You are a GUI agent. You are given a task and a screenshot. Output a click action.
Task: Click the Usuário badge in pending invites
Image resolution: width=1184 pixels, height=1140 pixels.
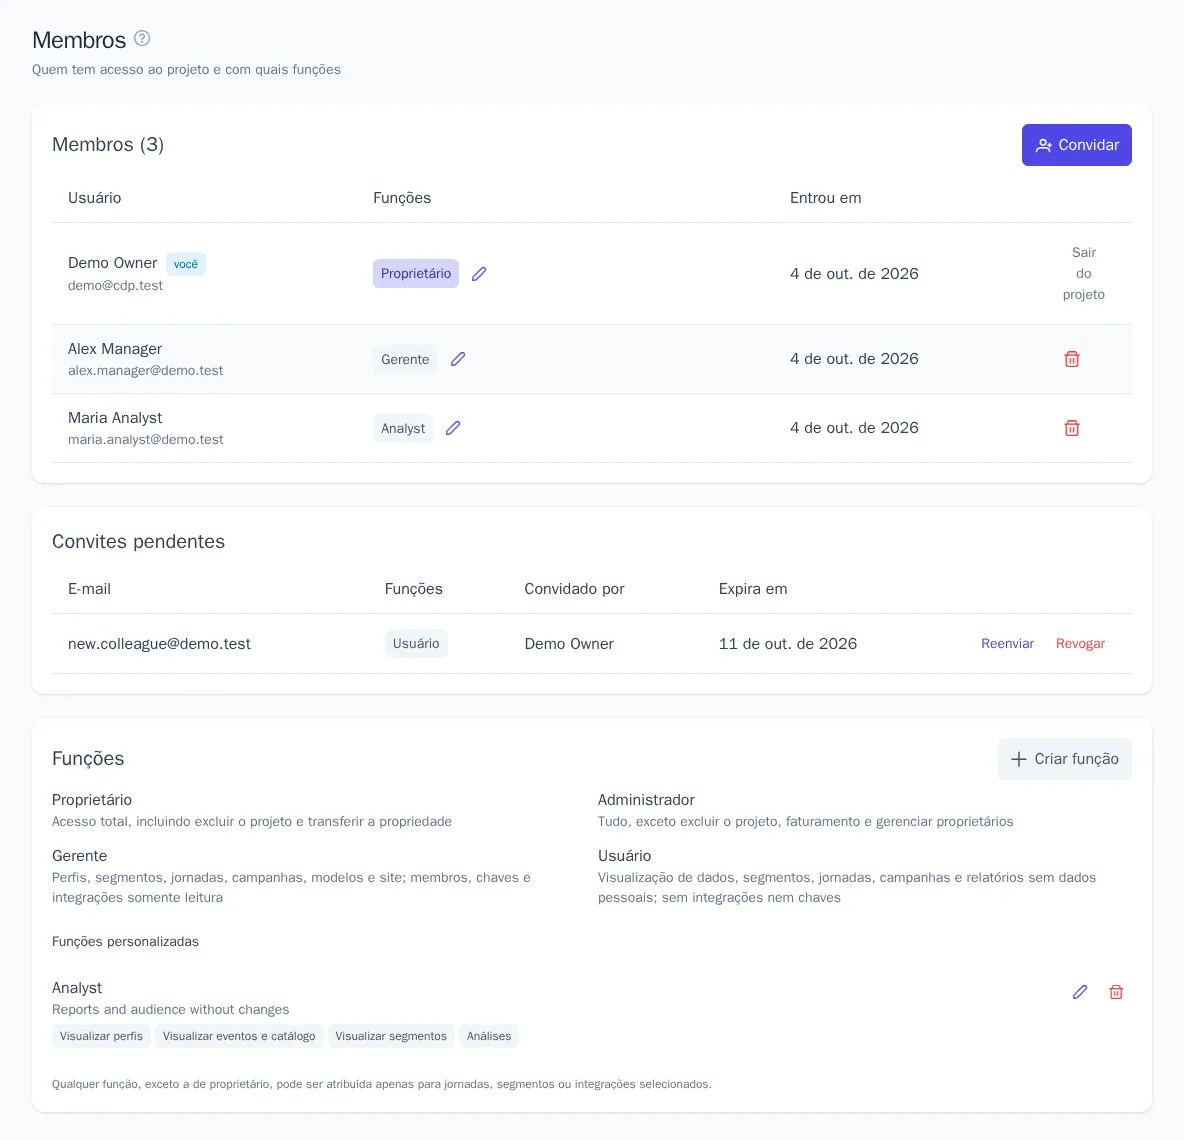point(416,643)
